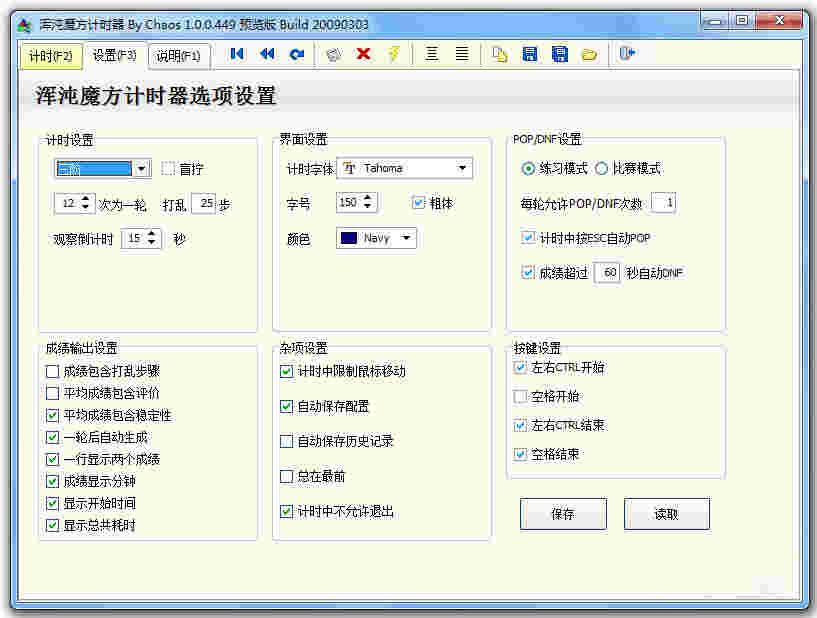
Task: Toggle the 粗体 bold checkbox
Action: point(418,203)
